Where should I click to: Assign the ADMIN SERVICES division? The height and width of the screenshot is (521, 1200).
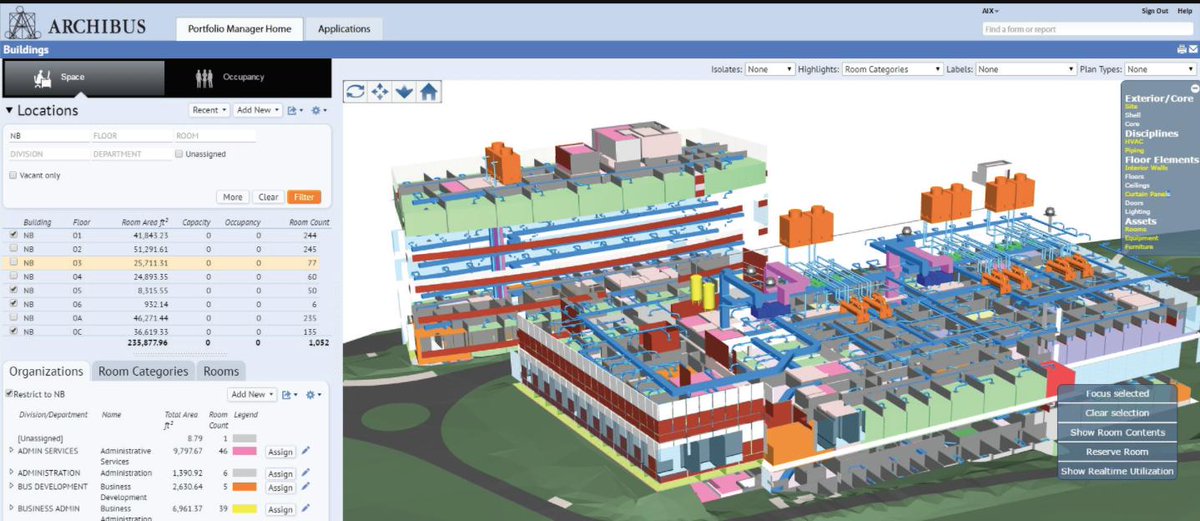click(x=280, y=452)
